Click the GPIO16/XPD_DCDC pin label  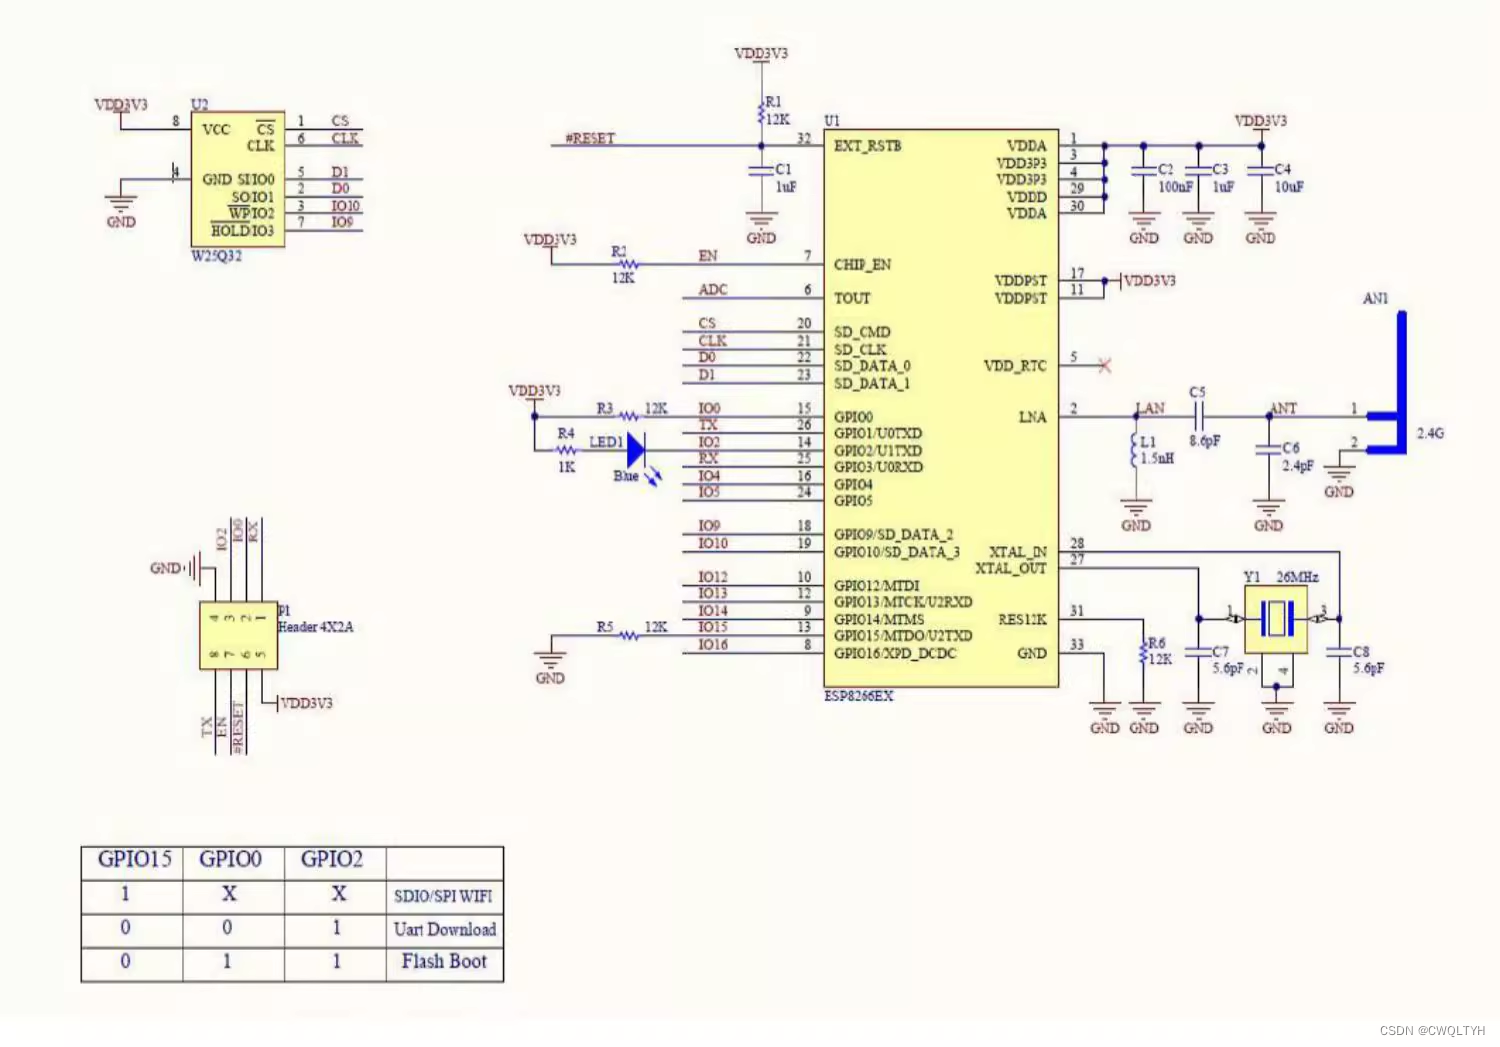click(895, 653)
